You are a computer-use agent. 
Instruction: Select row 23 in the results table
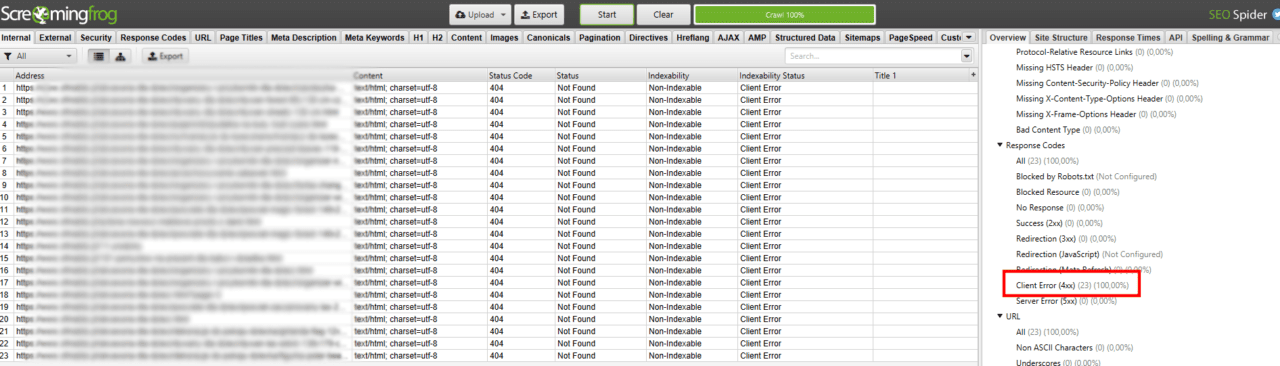pyautogui.click(x=489, y=356)
